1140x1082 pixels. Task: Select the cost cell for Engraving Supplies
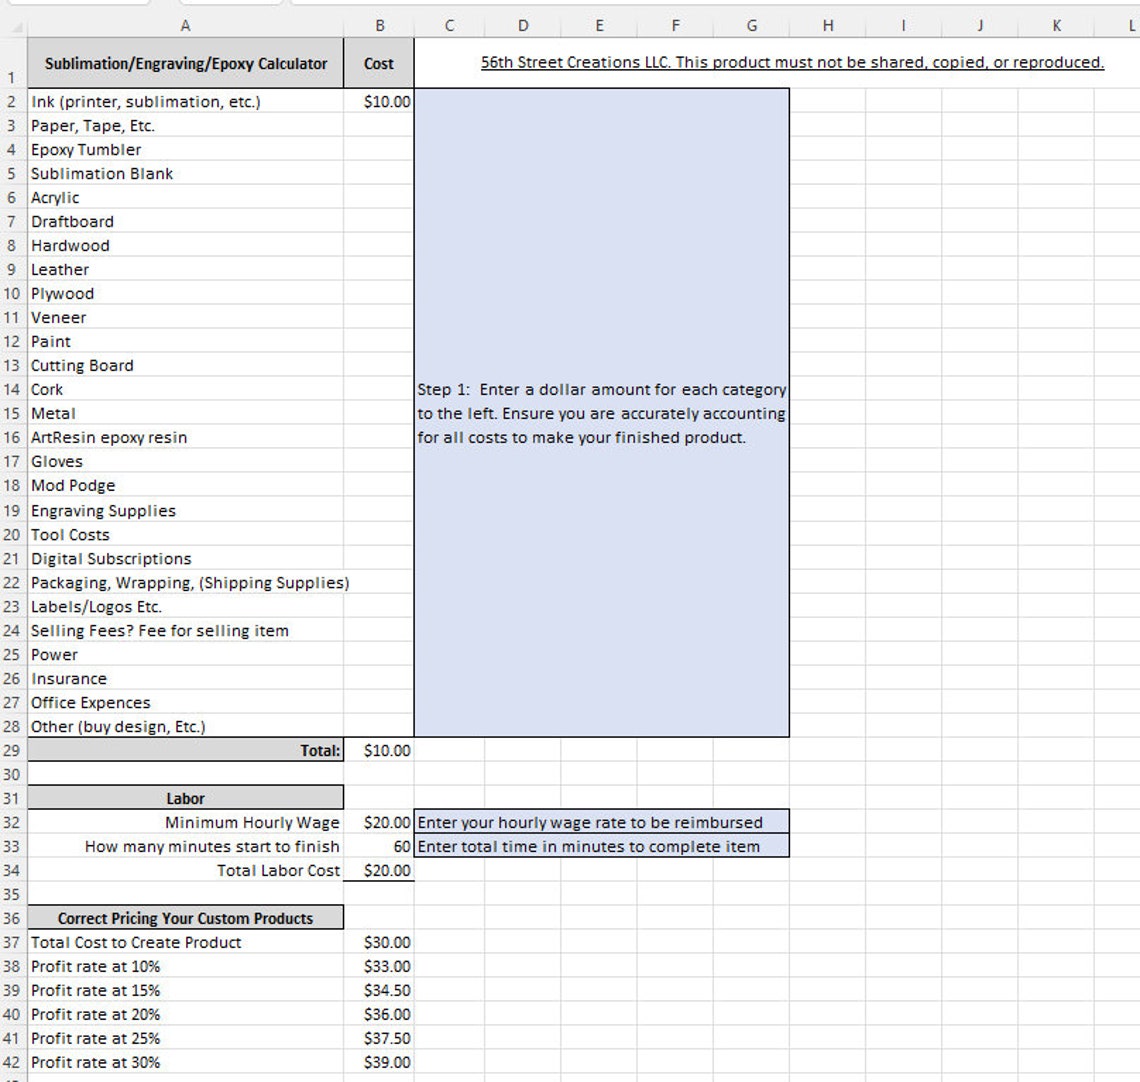378,510
